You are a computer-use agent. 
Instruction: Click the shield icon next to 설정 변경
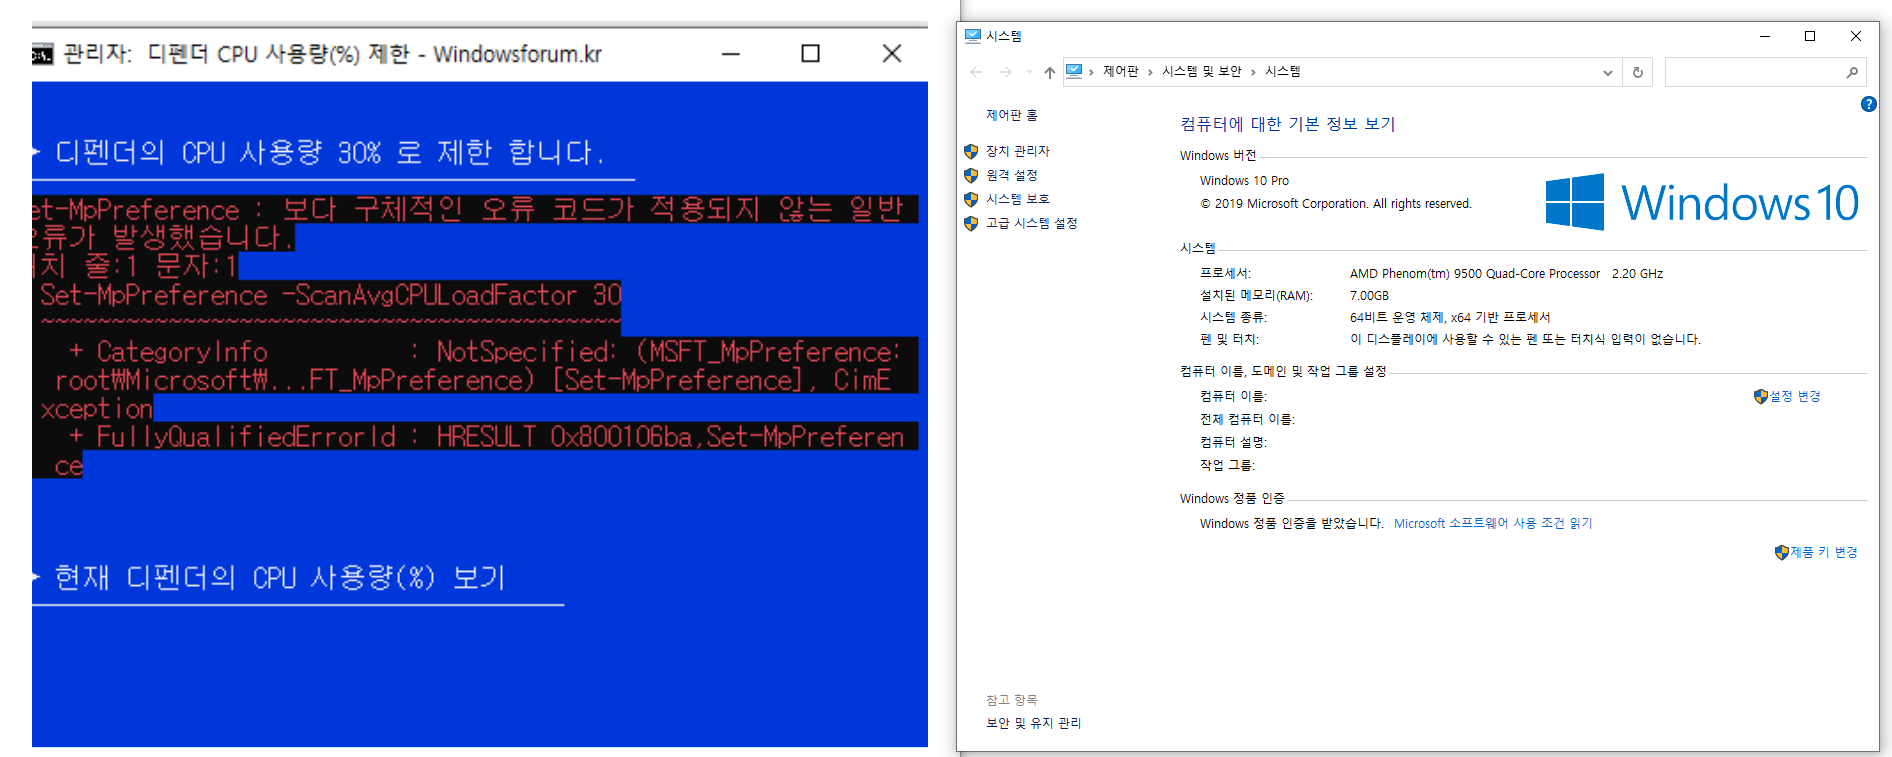[1761, 396]
